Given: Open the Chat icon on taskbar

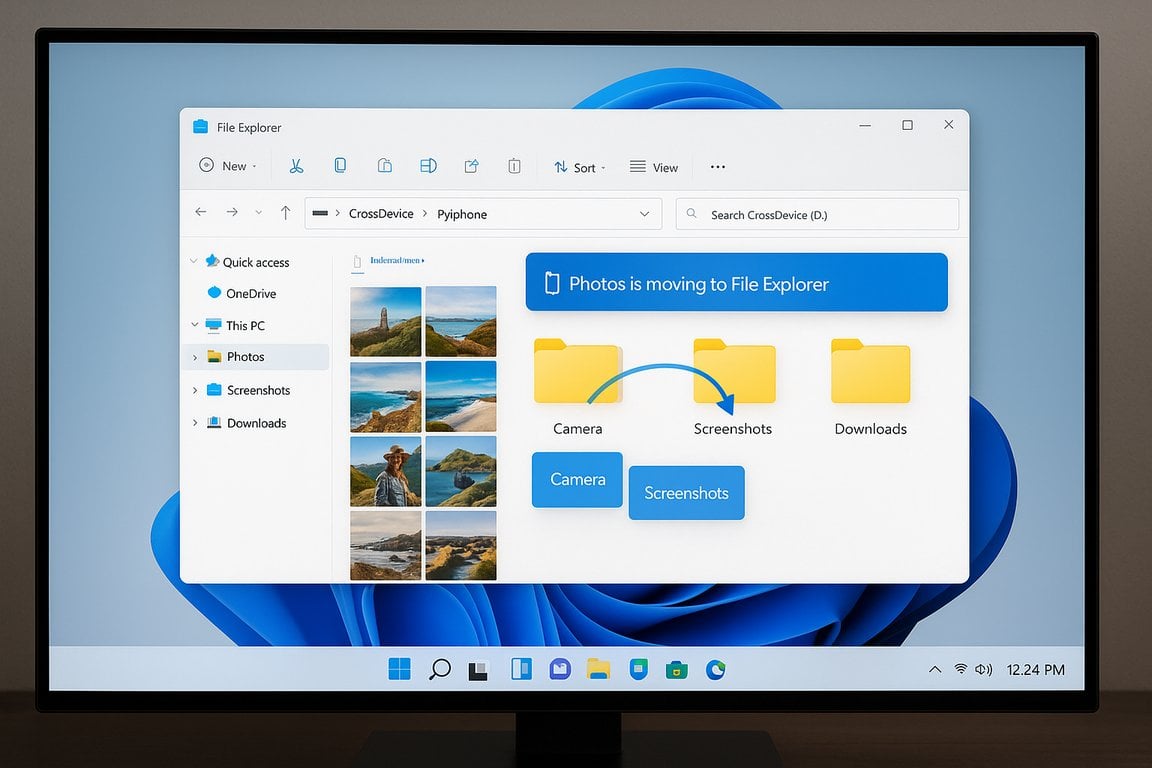Looking at the screenshot, I should coord(560,669).
